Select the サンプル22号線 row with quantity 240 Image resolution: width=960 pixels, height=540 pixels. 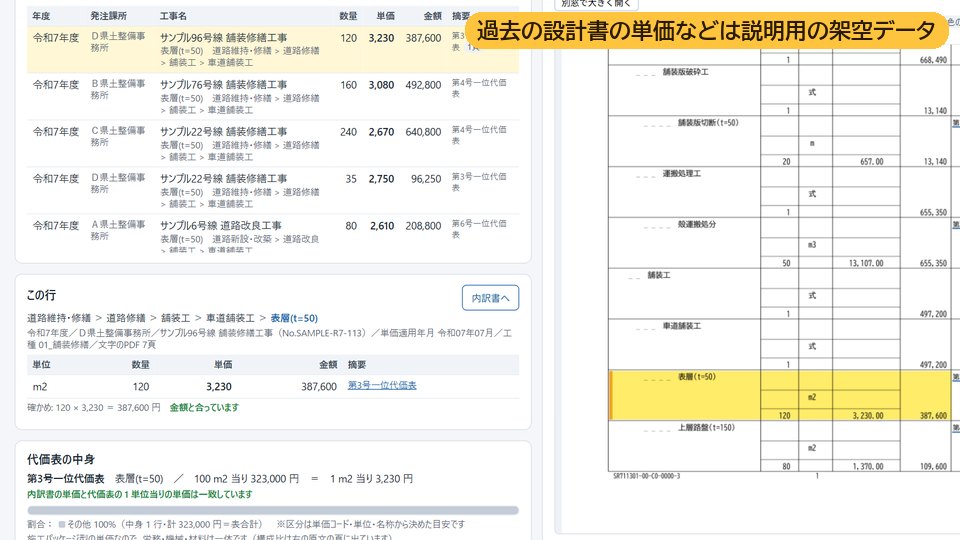(272, 144)
